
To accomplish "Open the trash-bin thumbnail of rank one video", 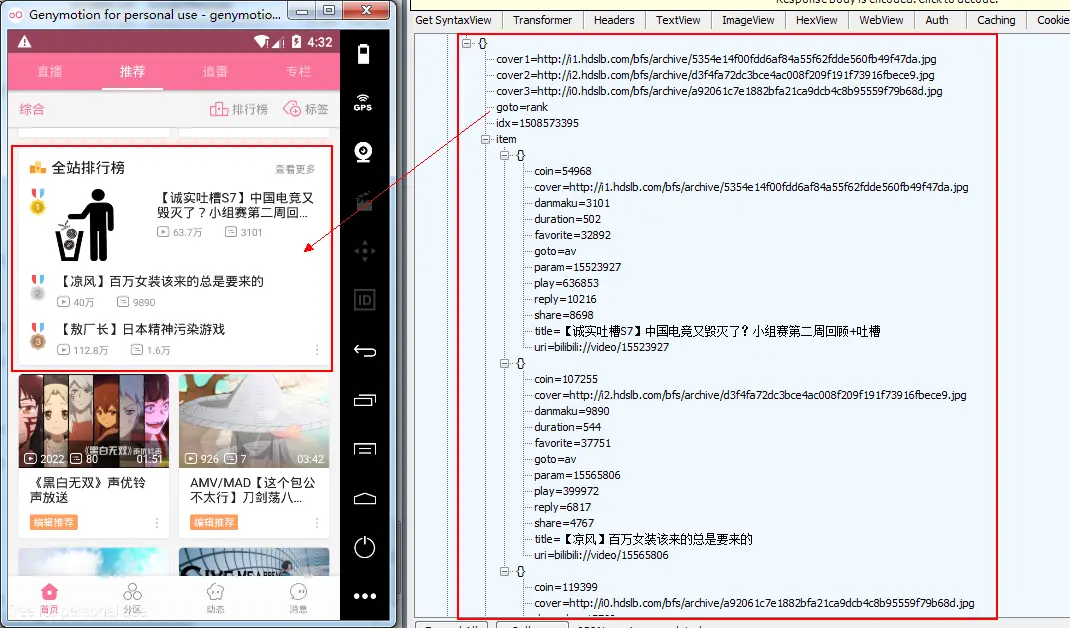I will (x=85, y=225).
